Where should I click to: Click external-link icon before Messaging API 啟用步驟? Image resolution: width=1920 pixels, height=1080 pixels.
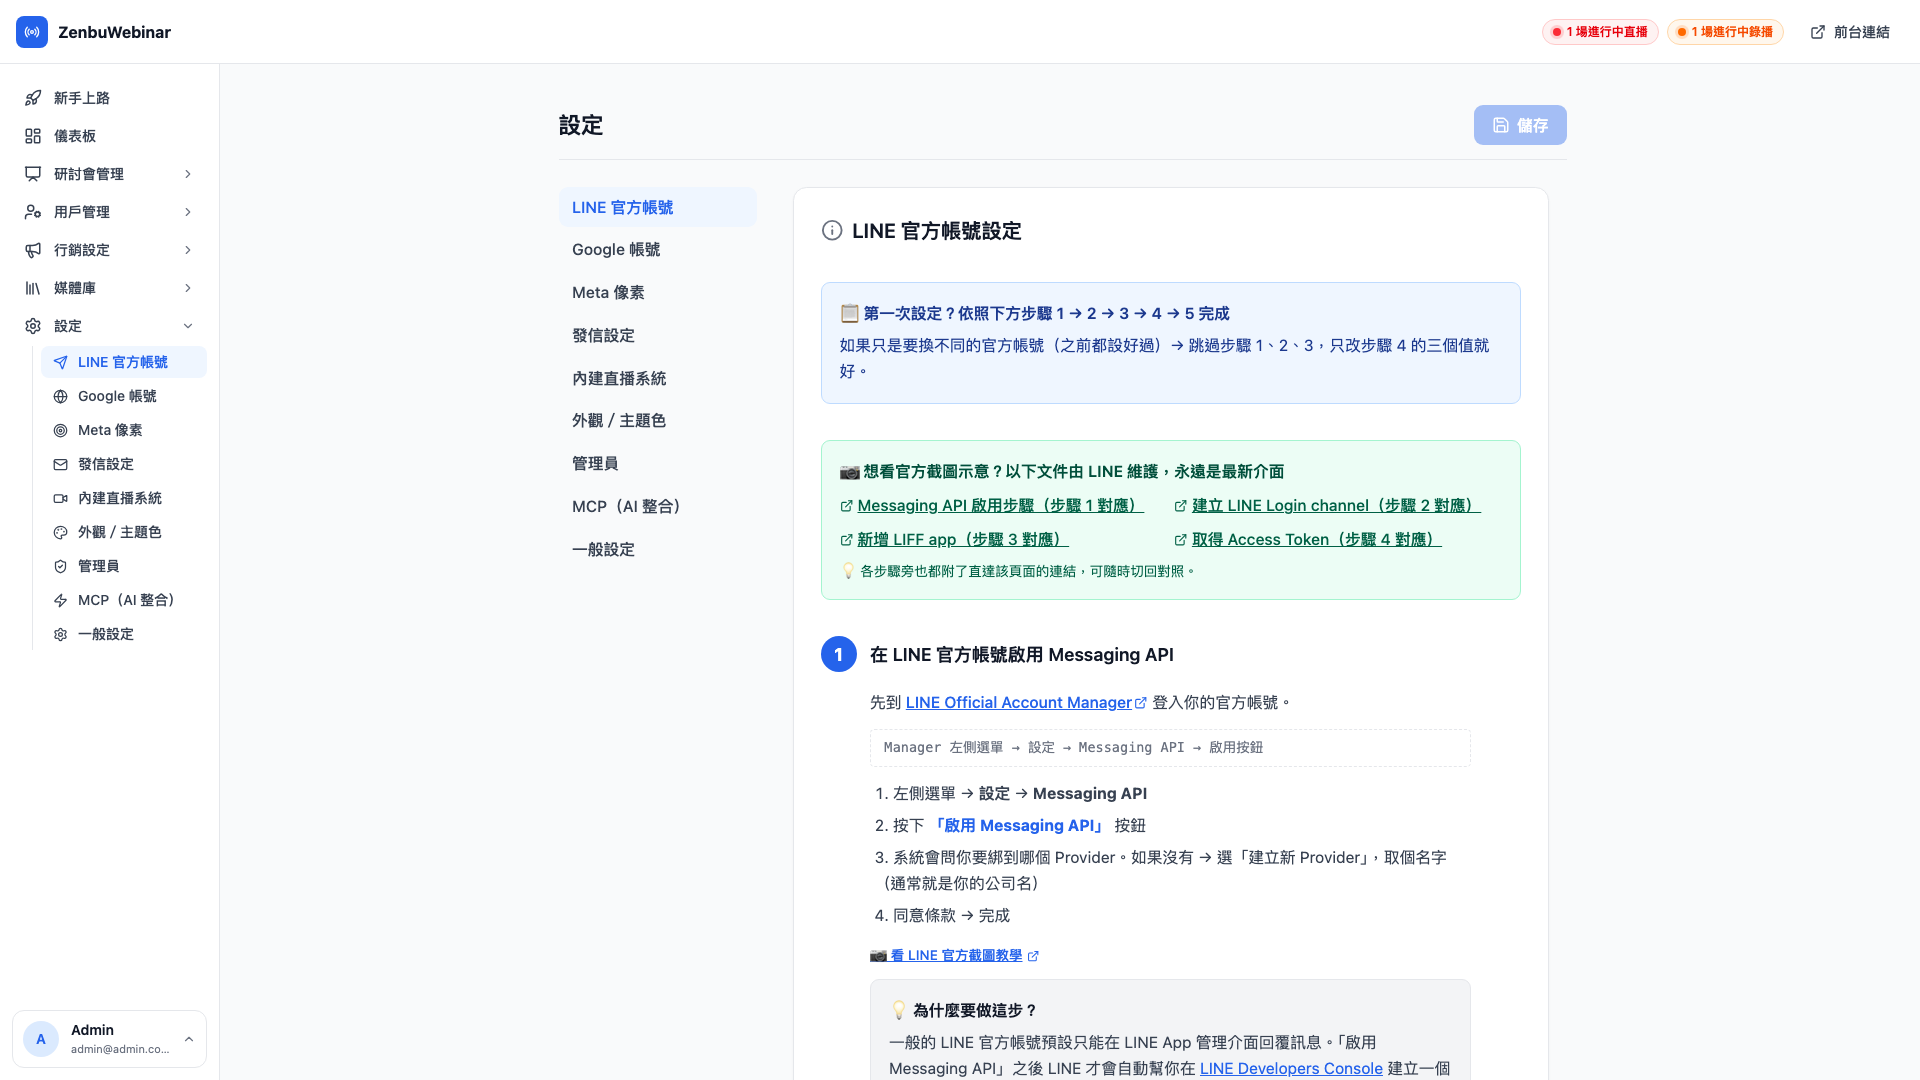coord(847,506)
